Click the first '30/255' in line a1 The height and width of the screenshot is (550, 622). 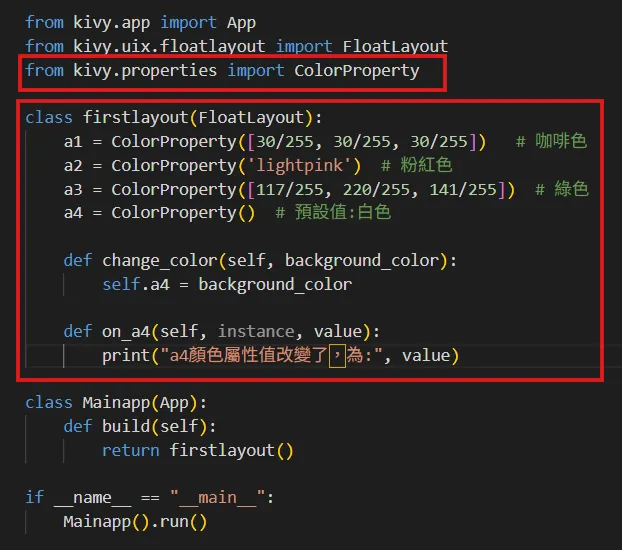pyautogui.click(x=285, y=142)
